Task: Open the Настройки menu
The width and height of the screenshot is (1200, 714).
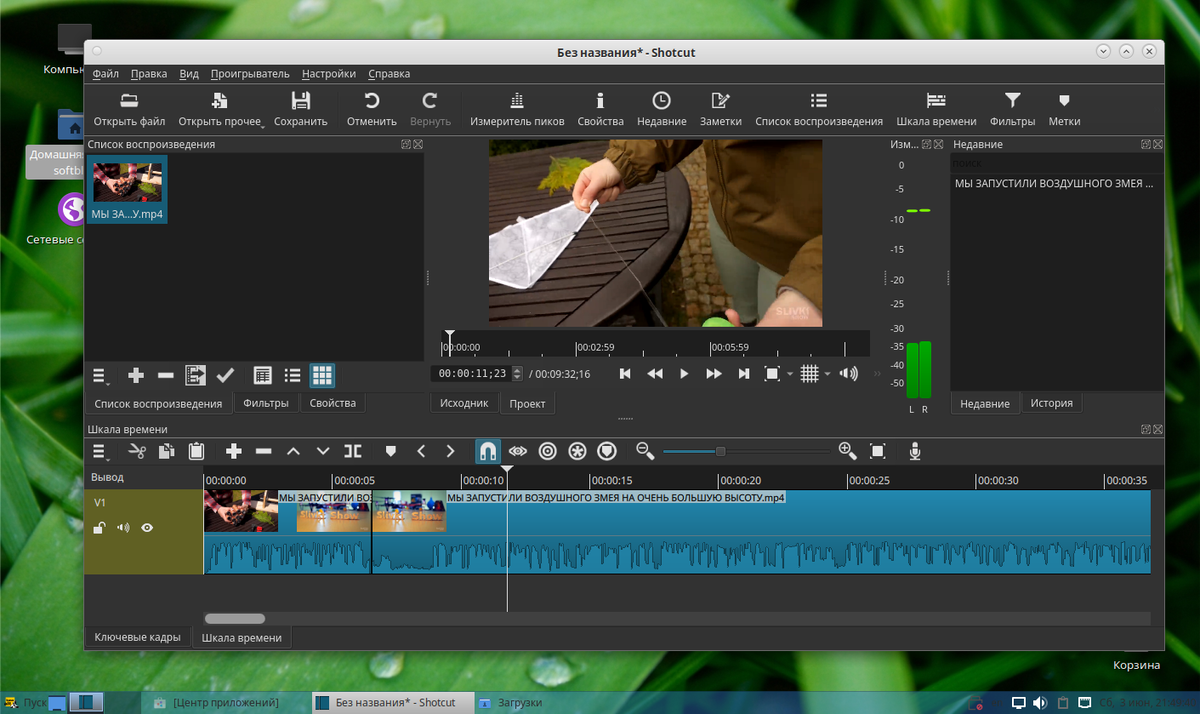Action: [x=328, y=73]
